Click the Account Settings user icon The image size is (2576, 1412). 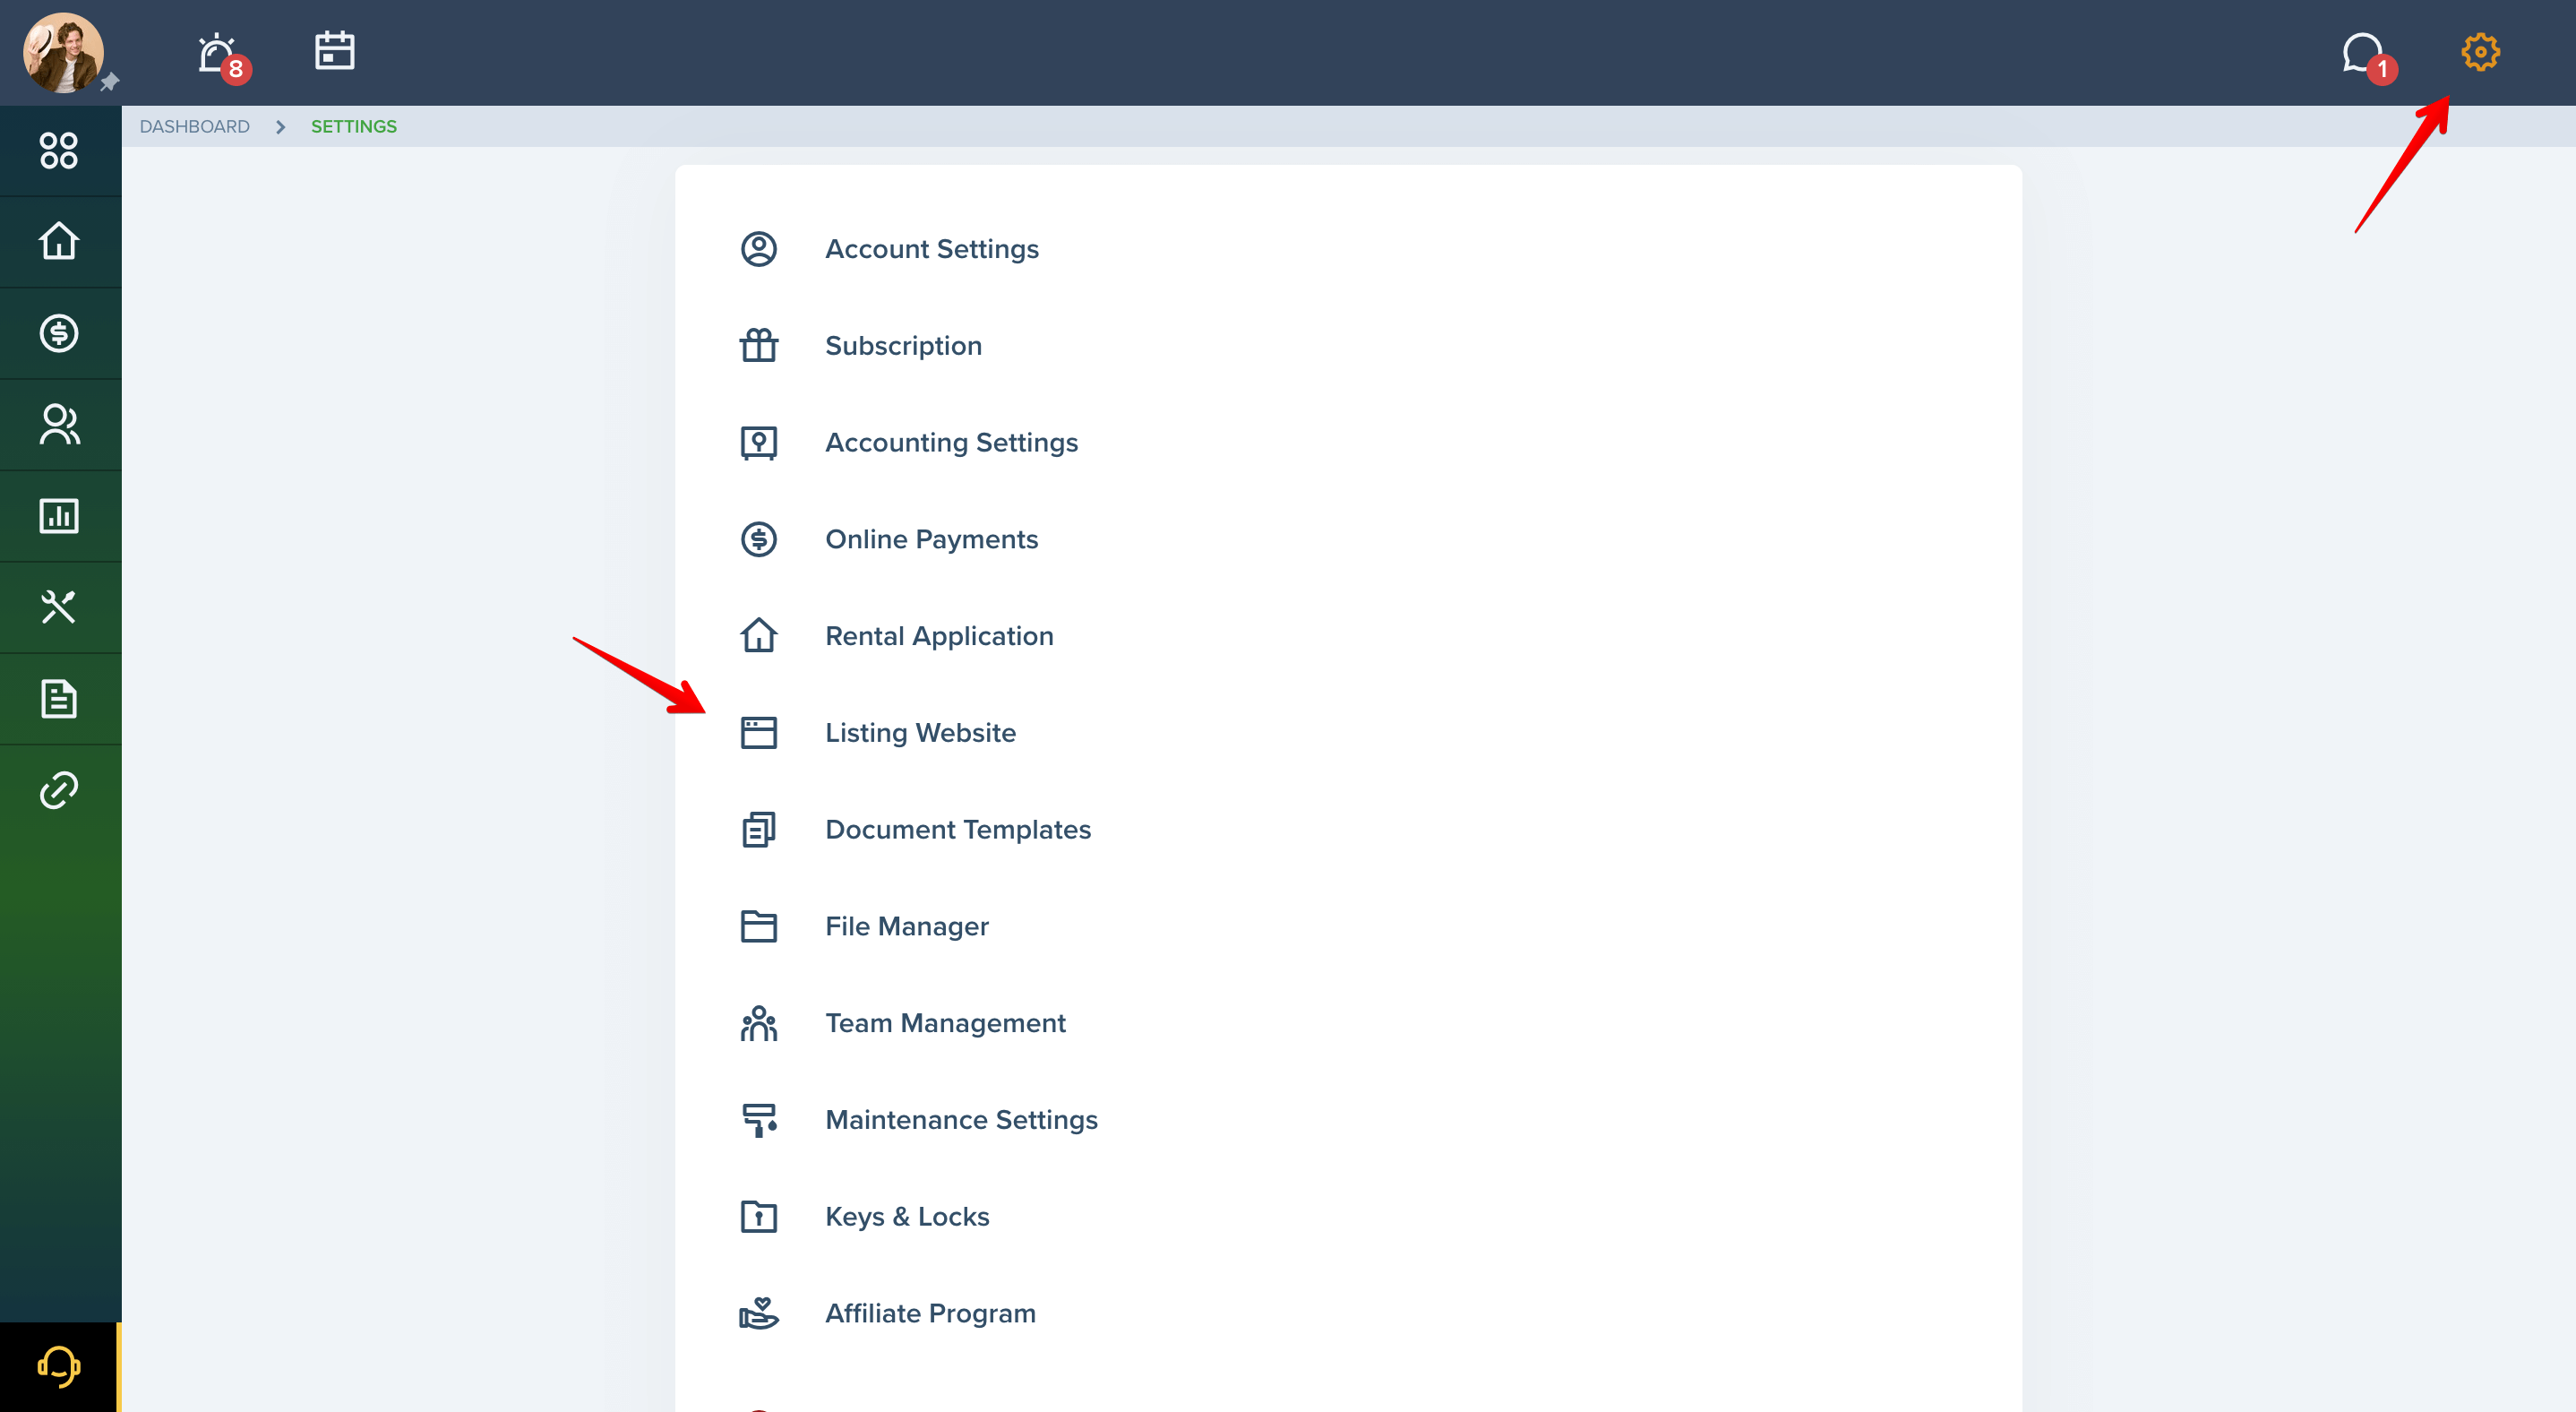click(x=759, y=249)
